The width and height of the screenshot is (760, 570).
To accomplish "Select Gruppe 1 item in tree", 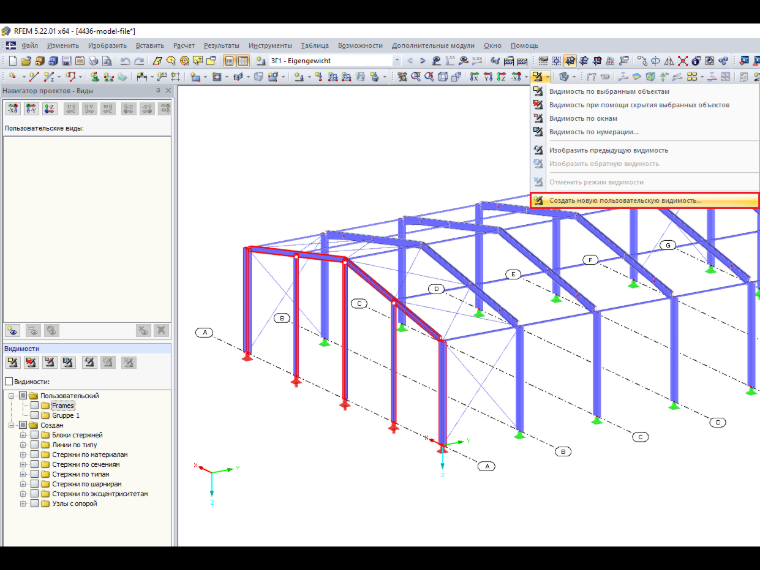I will (x=65, y=415).
